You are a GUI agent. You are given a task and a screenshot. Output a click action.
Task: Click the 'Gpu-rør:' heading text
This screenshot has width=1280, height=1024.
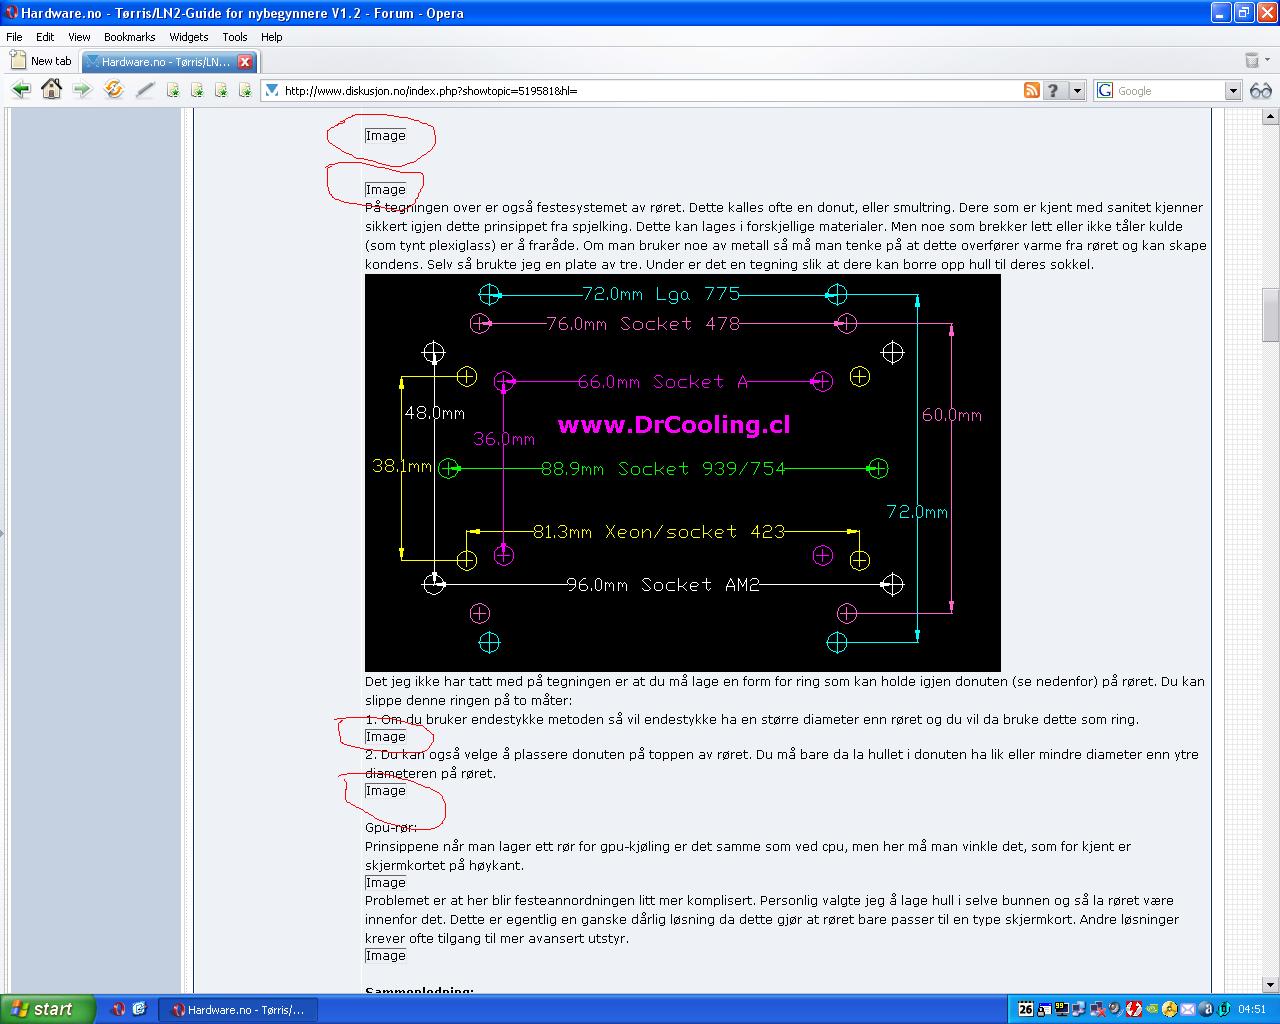click(391, 828)
